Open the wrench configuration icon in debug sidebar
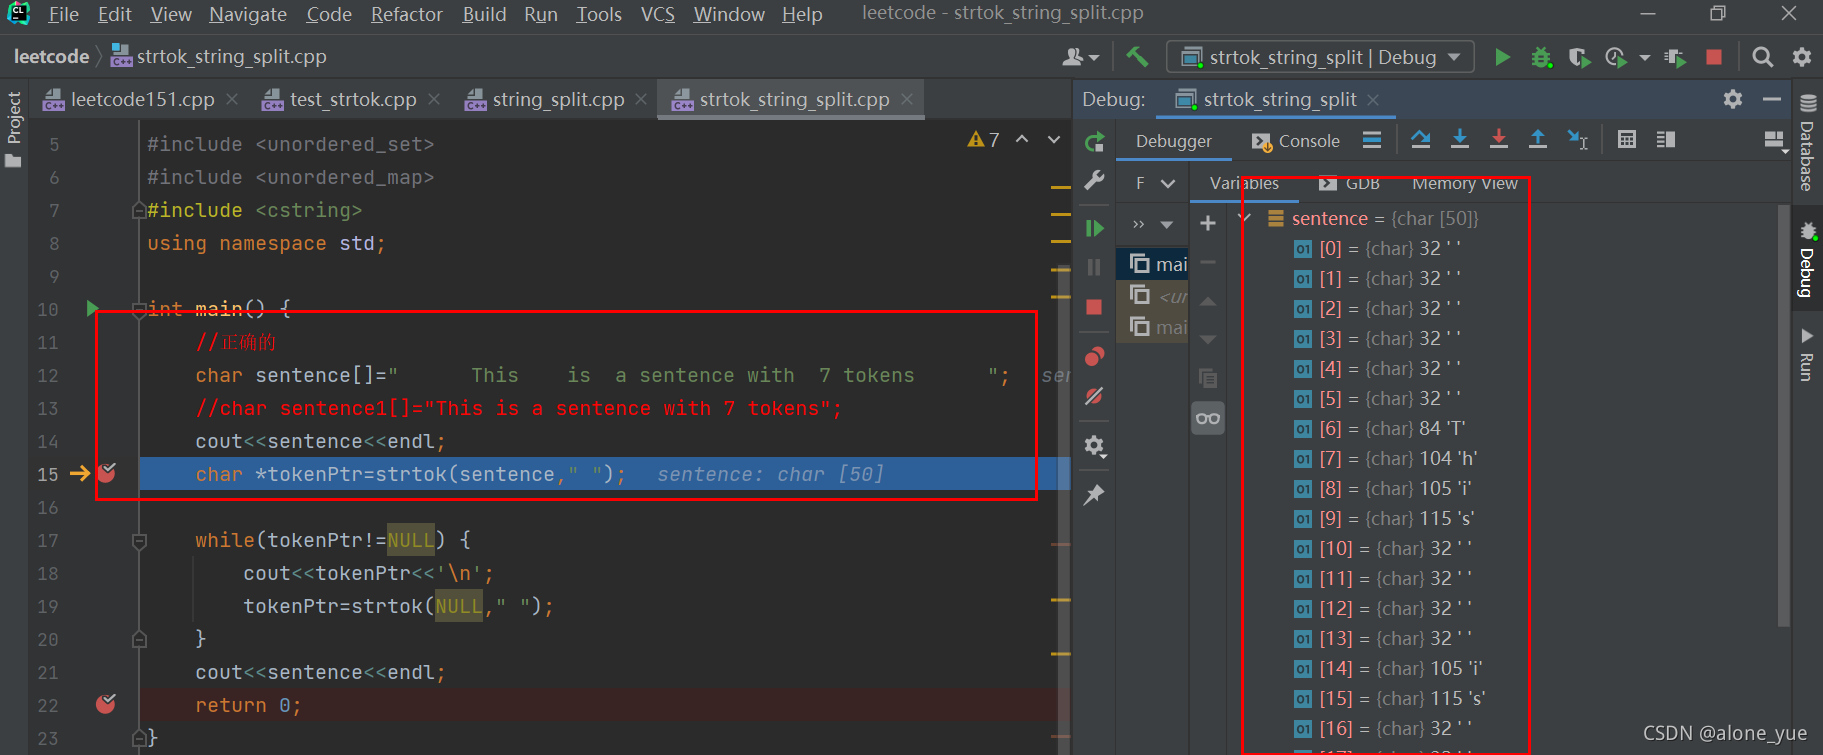 pyautogui.click(x=1095, y=181)
